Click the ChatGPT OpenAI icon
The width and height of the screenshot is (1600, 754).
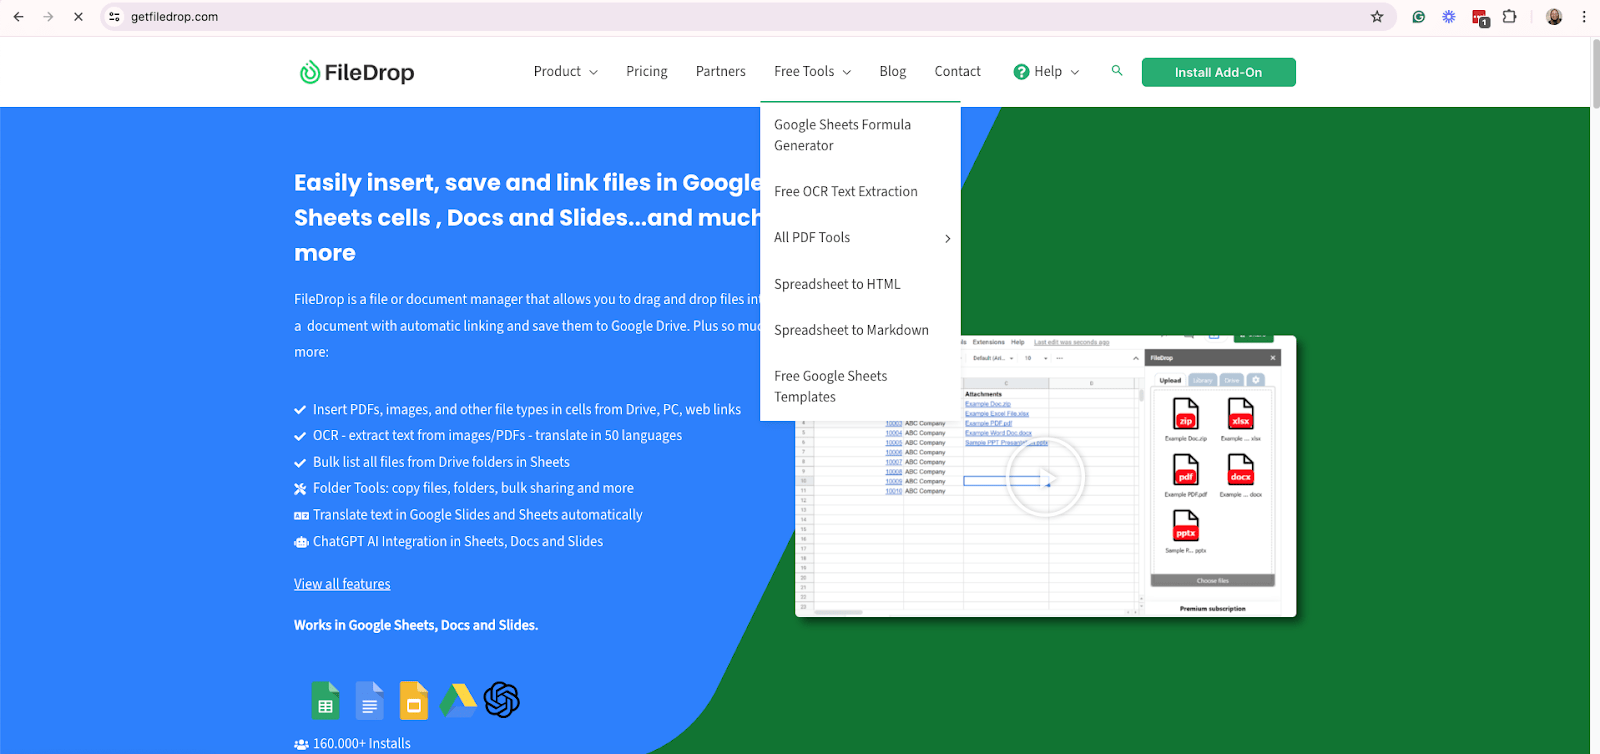click(501, 700)
